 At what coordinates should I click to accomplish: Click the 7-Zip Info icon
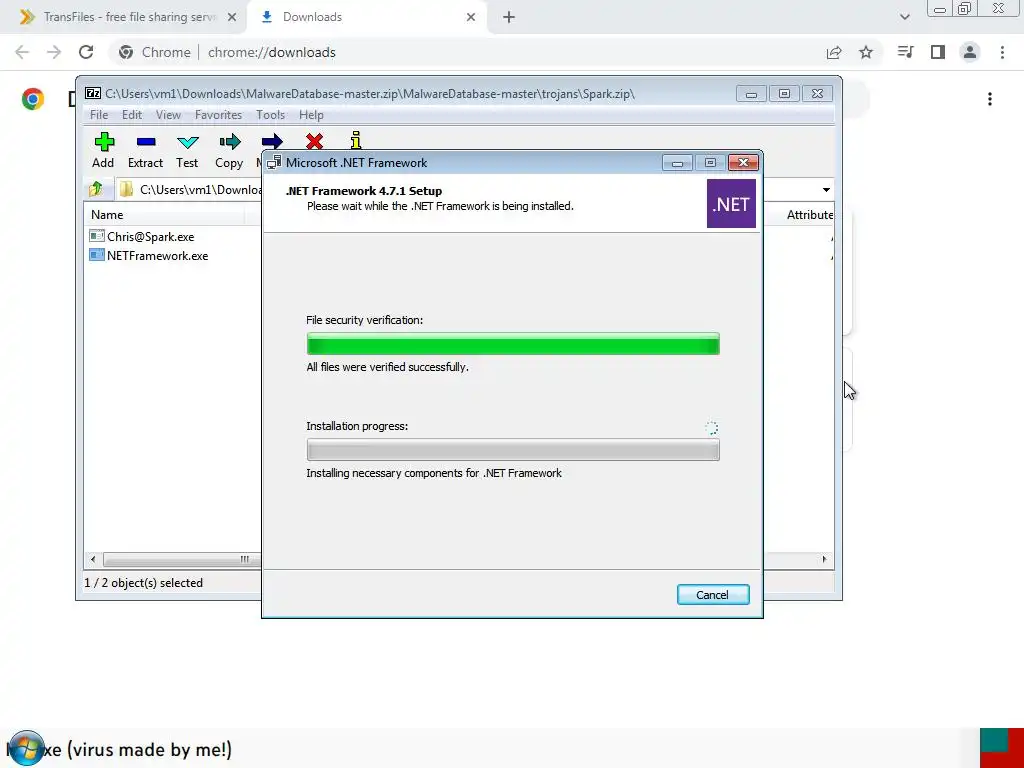point(356,140)
